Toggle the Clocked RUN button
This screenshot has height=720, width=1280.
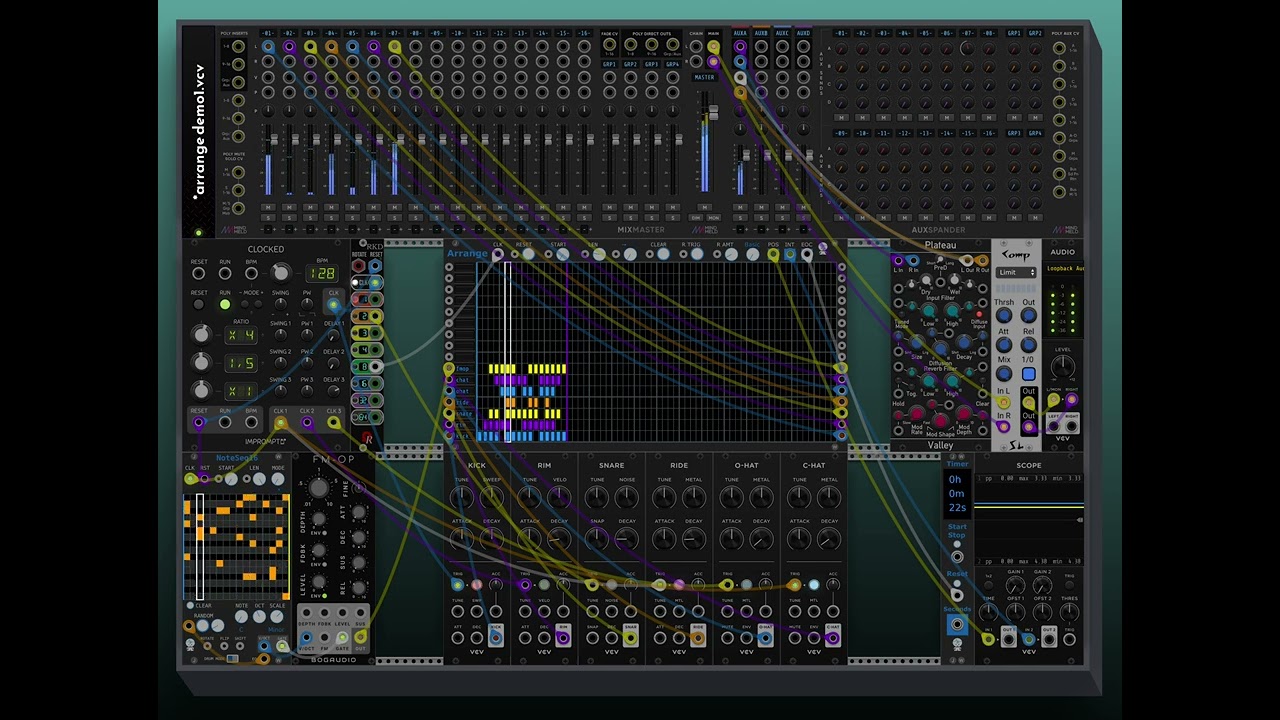coord(225,304)
